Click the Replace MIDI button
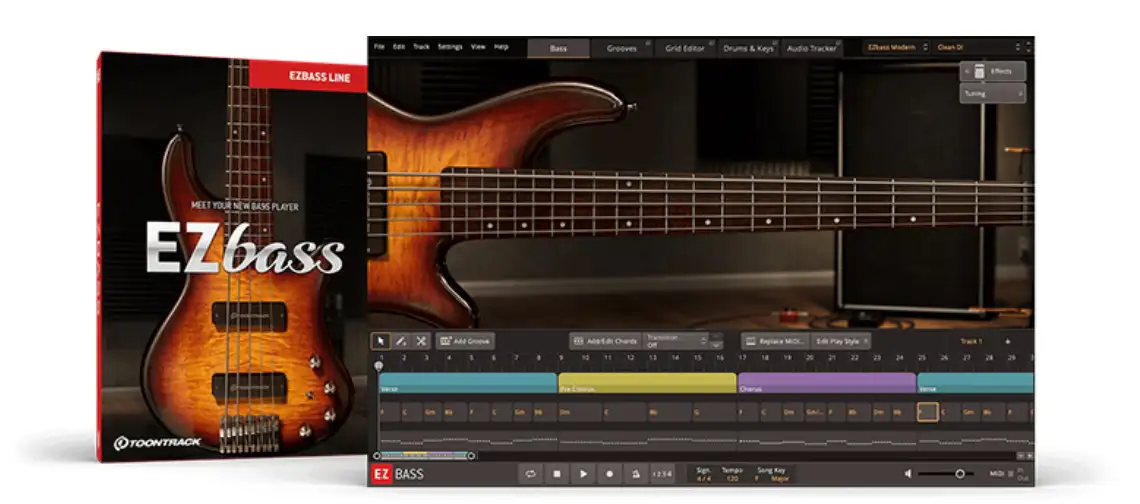Image resolution: width=1140 pixels, height=504 pixels. coord(776,340)
